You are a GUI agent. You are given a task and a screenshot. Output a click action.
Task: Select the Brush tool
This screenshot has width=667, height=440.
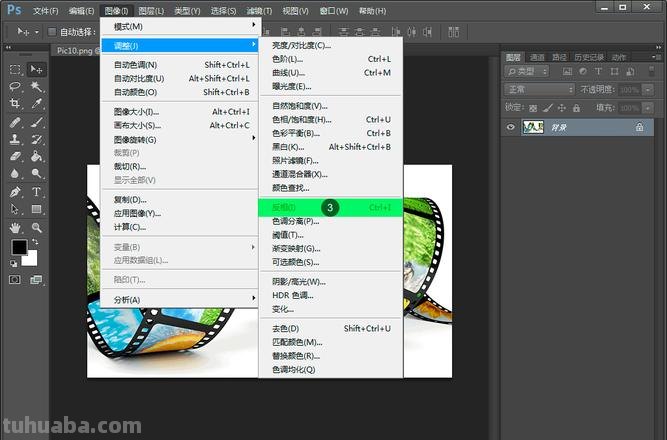[x=37, y=123]
